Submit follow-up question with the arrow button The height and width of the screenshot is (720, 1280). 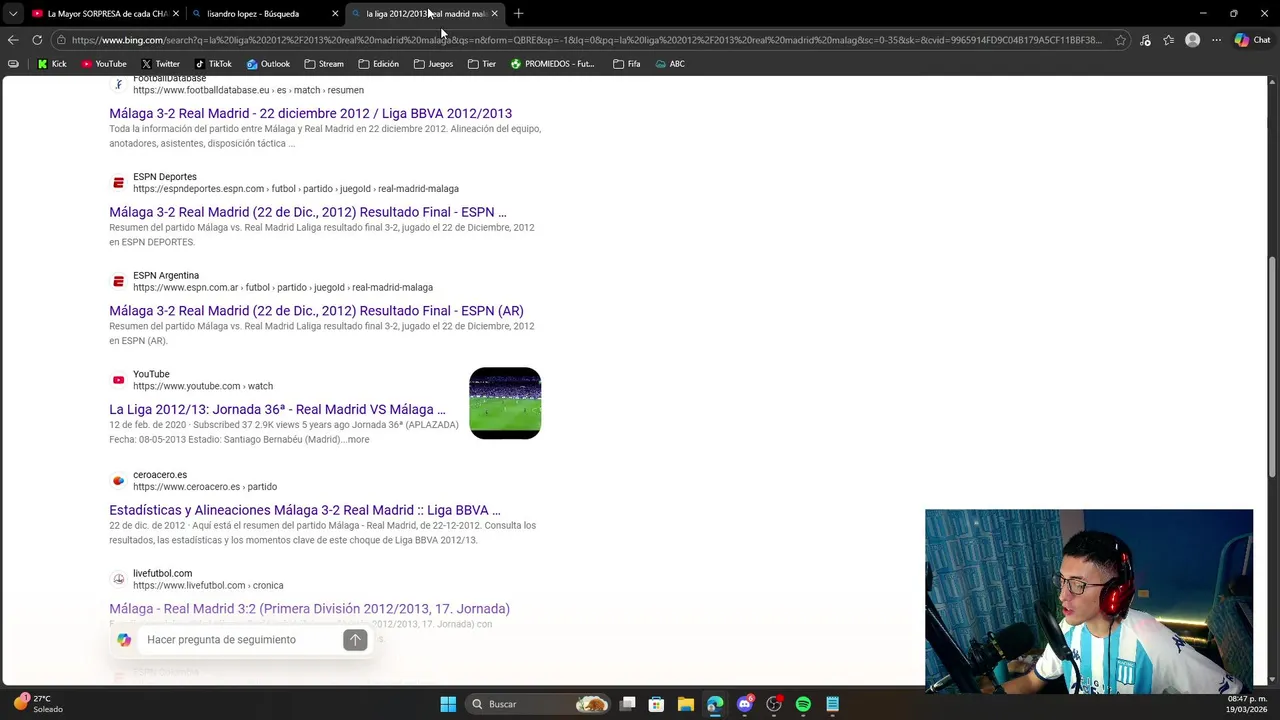click(355, 640)
